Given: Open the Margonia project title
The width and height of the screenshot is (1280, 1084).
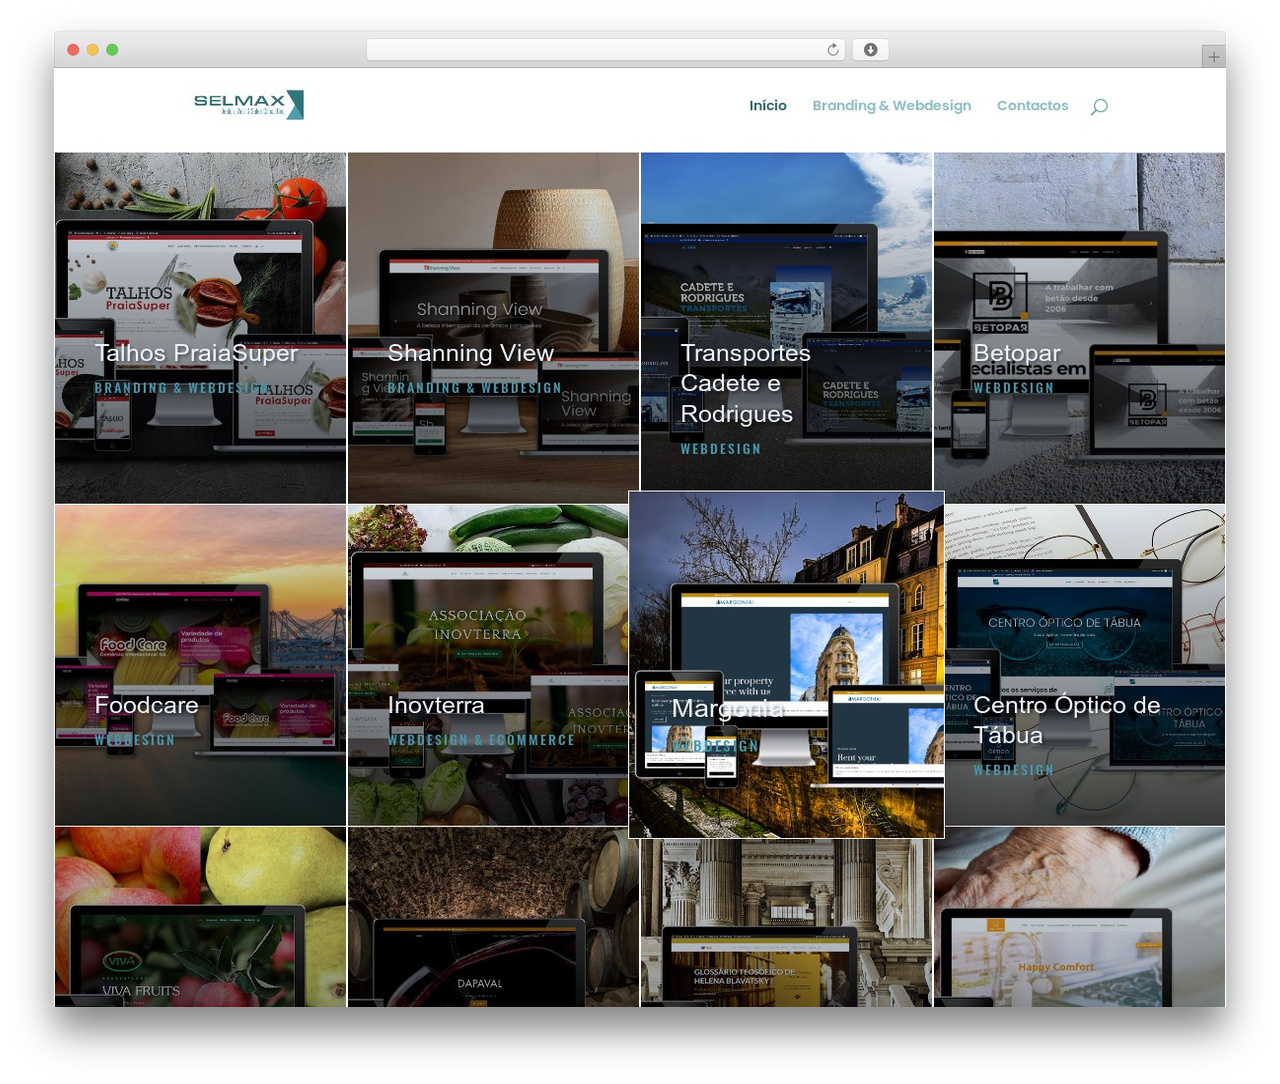Looking at the screenshot, I should (728, 708).
